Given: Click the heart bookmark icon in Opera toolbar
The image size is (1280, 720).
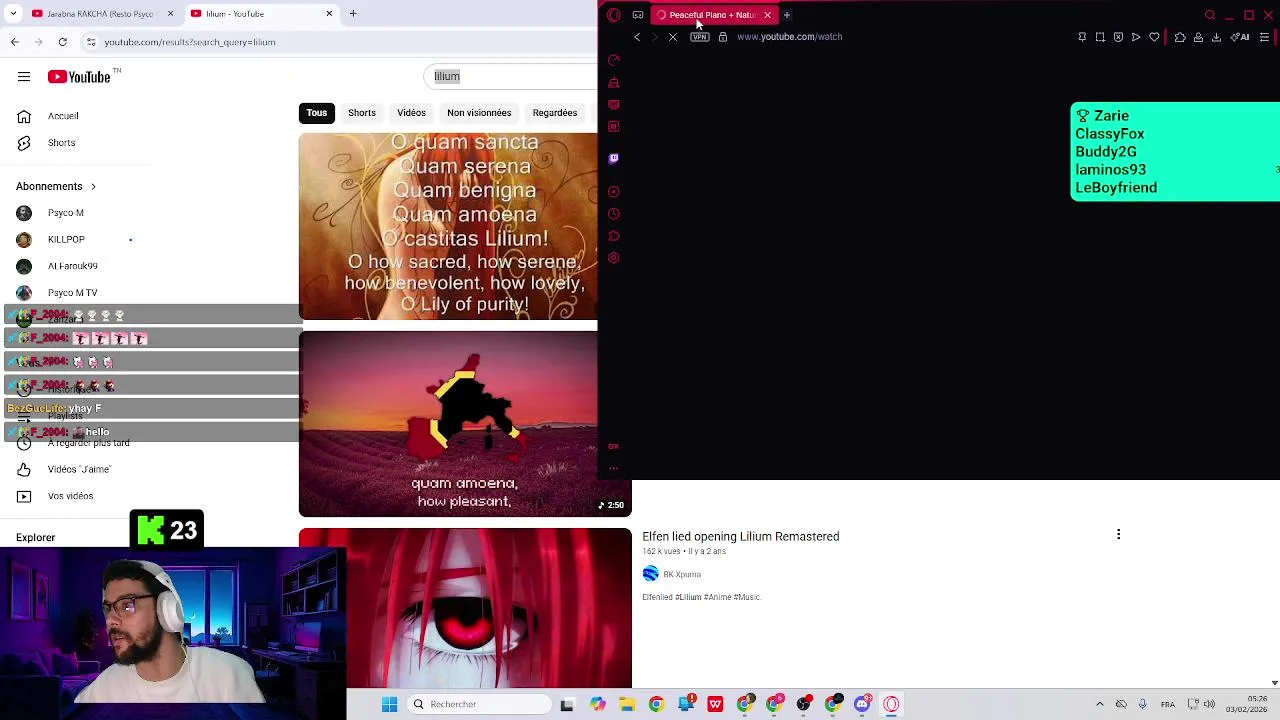Looking at the screenshot, I should 1154,37.
